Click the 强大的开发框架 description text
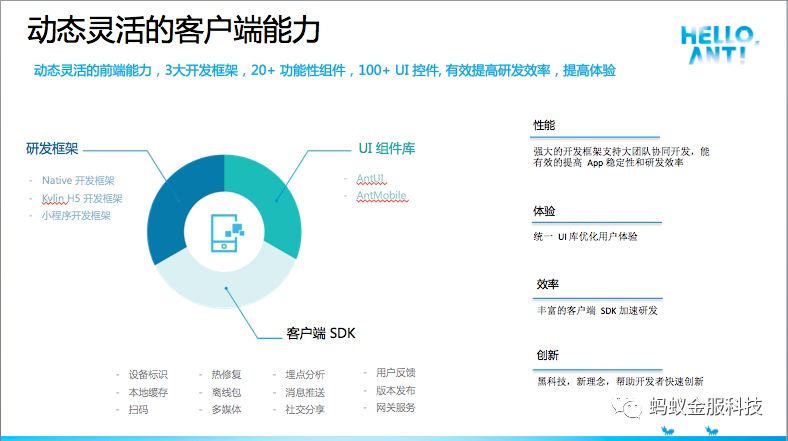 [621, 157]
